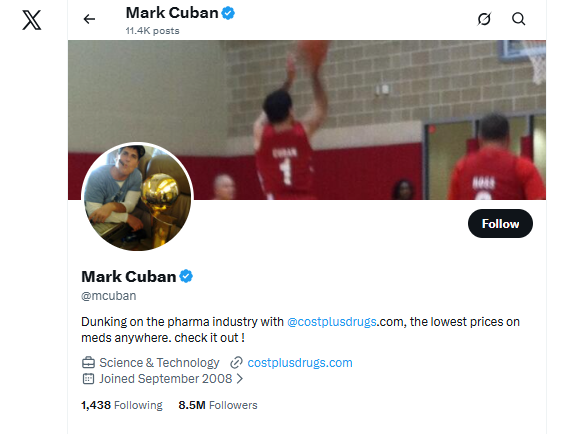Open the search magnifier icon
The height and width of the screenshot is (434, 585).
click(518, 19)
